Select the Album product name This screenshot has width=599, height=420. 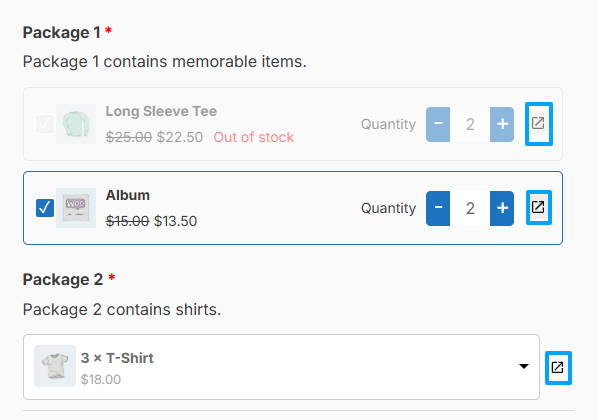click(x=128, y=195)
